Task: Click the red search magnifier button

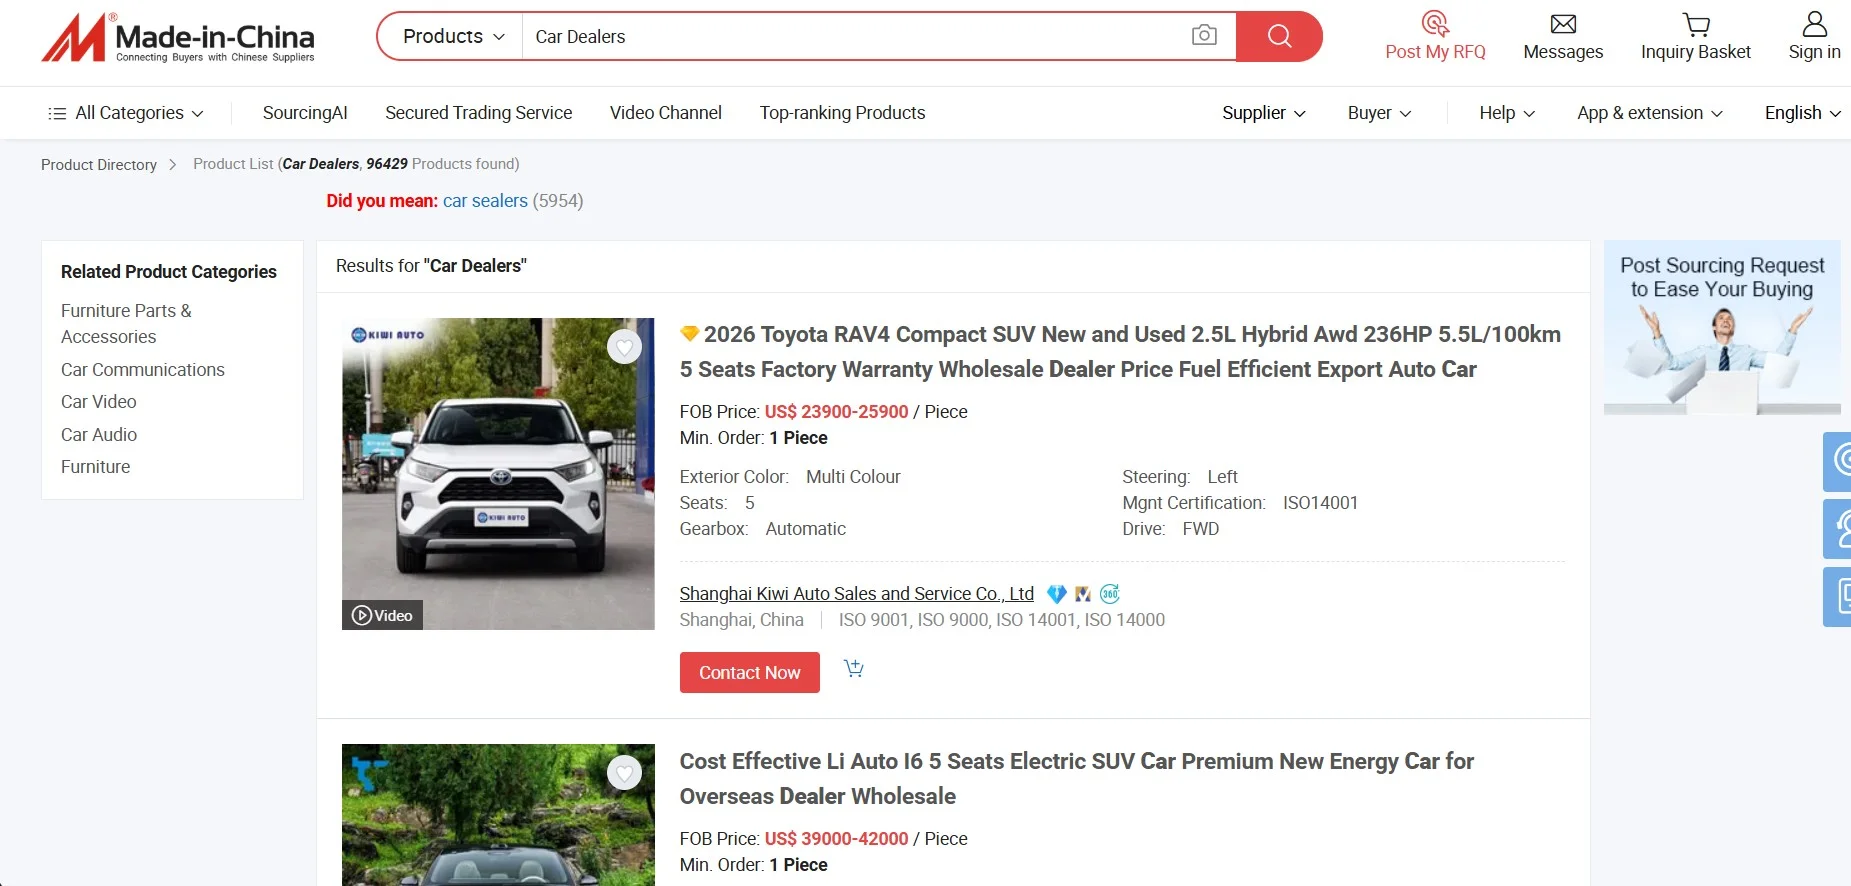Action: coord(1279,36)
